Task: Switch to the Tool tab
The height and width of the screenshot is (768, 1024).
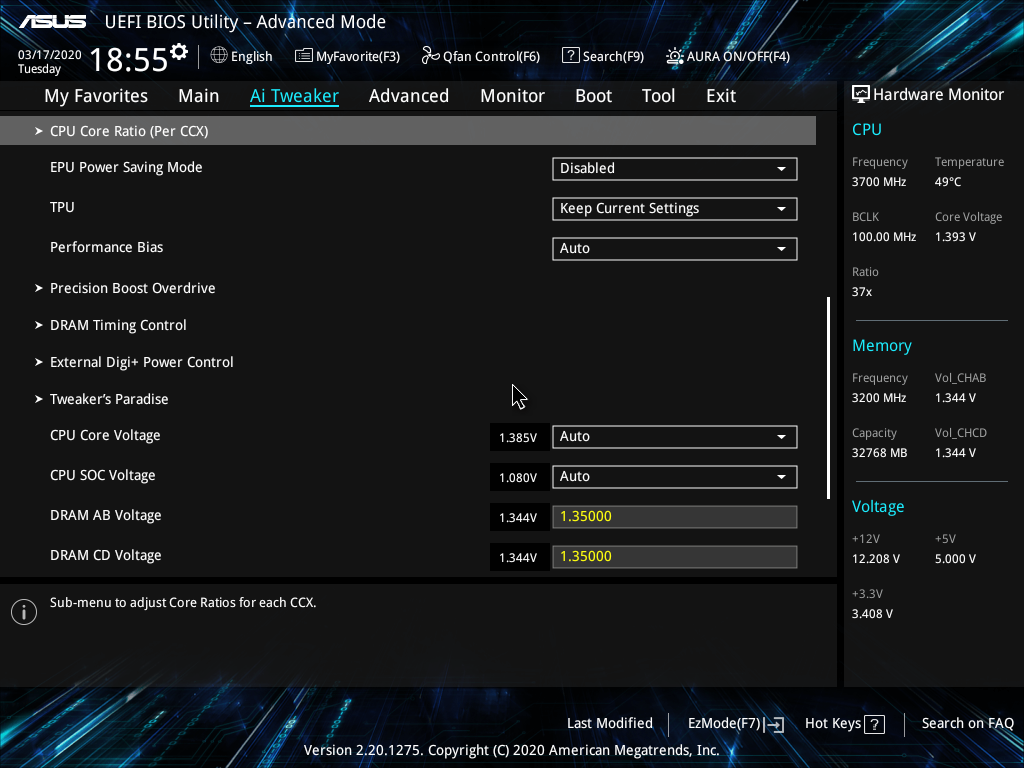Action: (658, 96)
